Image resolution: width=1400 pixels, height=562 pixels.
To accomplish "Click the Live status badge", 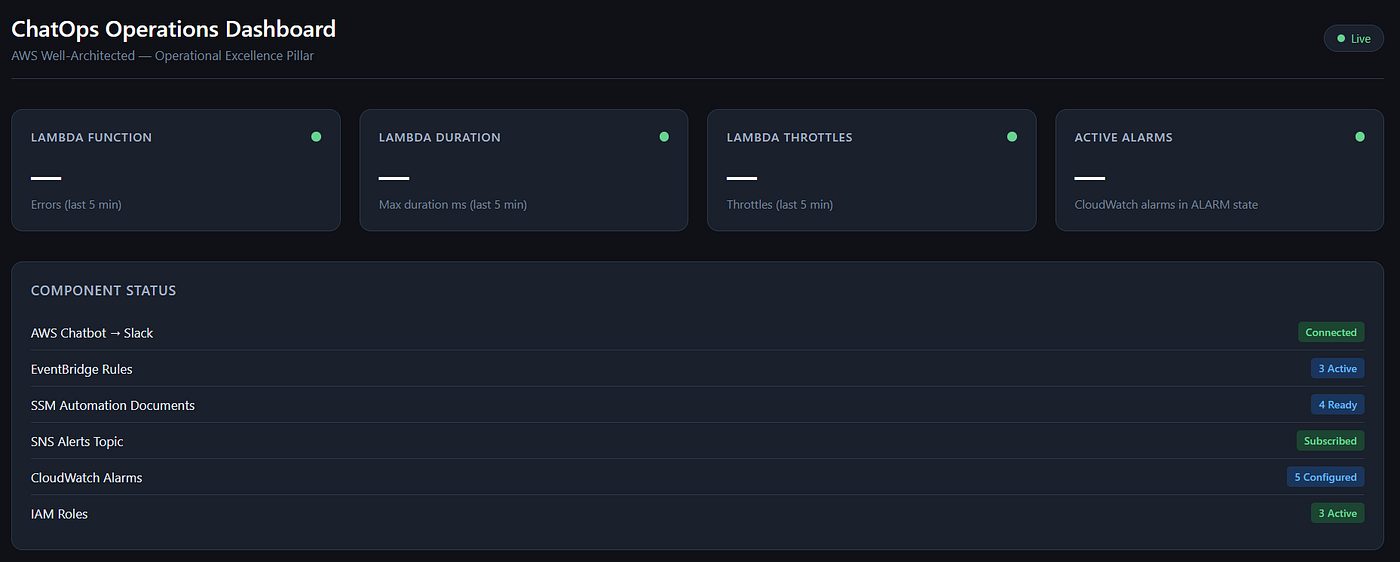I will coord(1353,39).
